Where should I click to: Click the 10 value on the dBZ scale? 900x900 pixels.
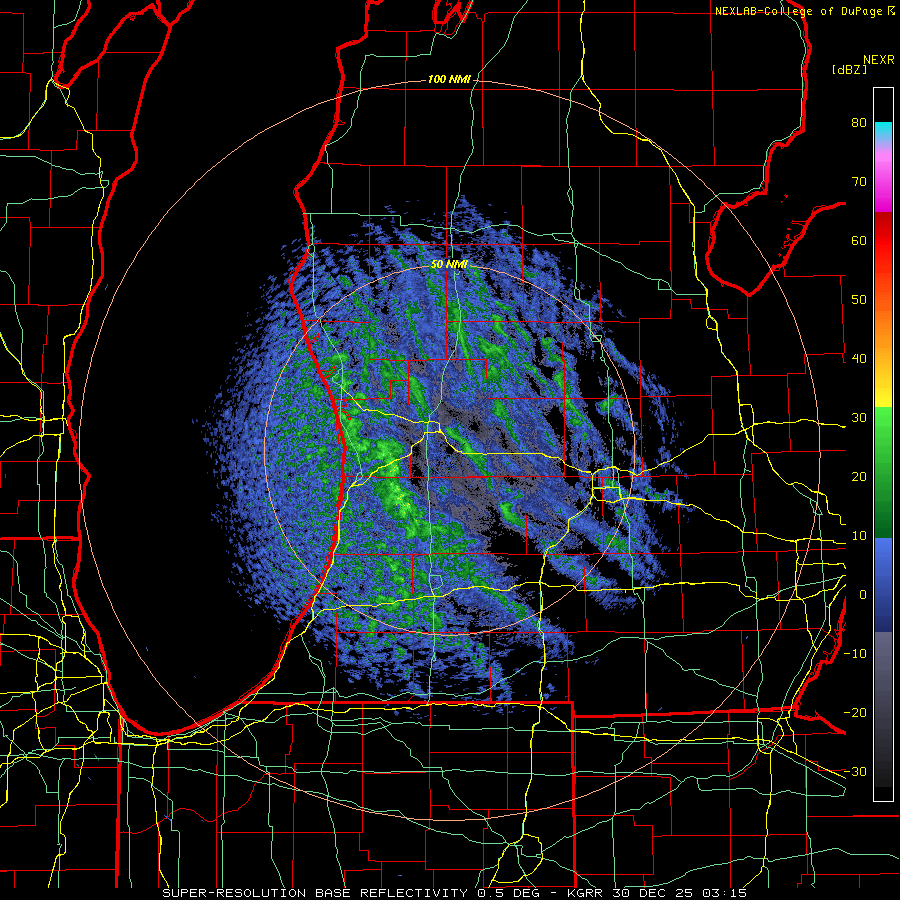[x=859, y=536]
